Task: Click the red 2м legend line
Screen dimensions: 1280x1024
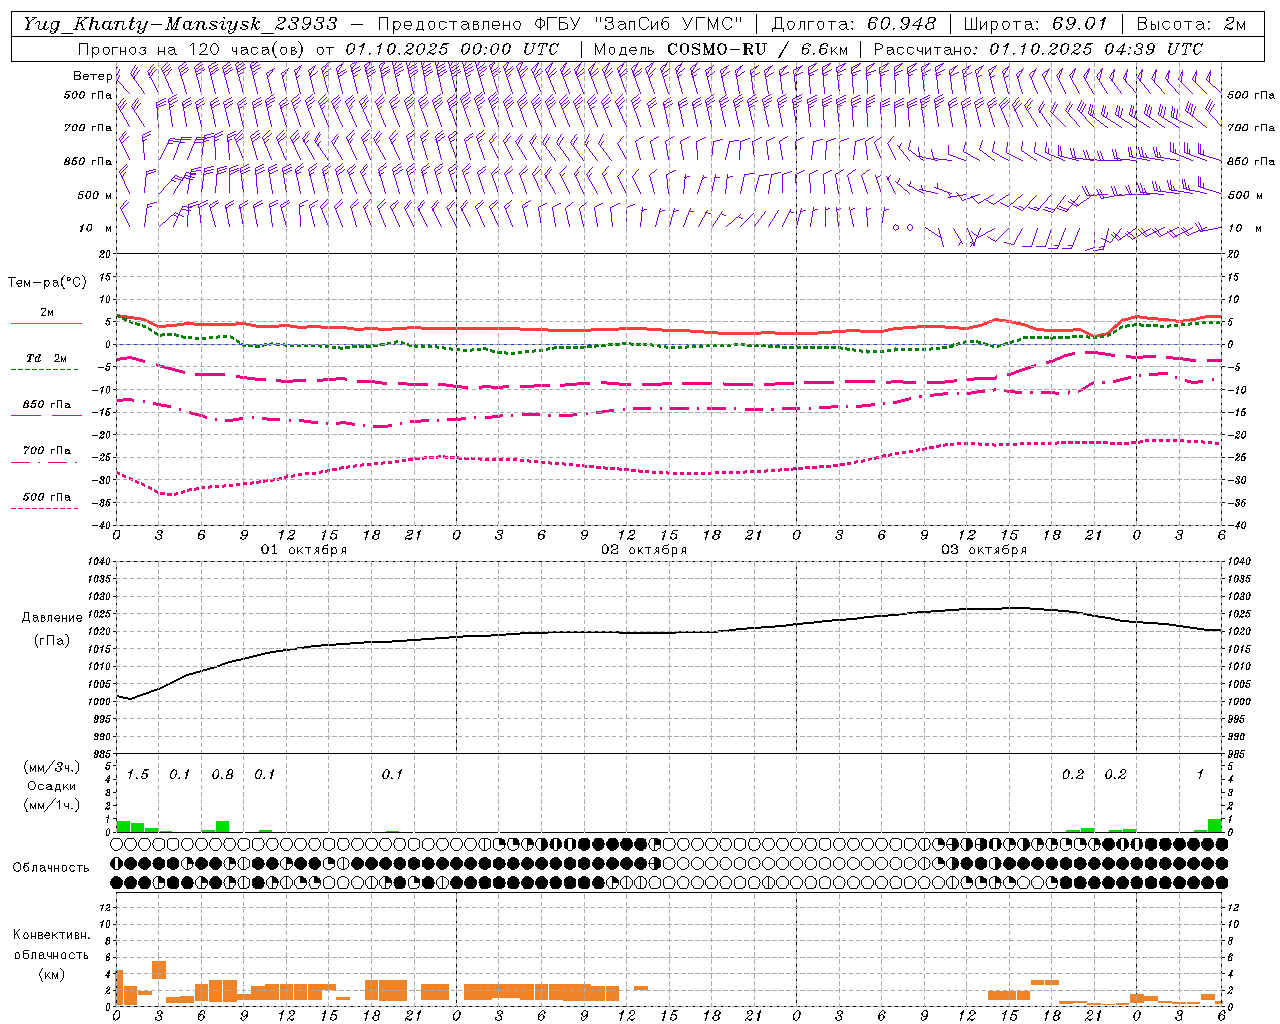Action: pyautogui.click(x=46, y=323)
